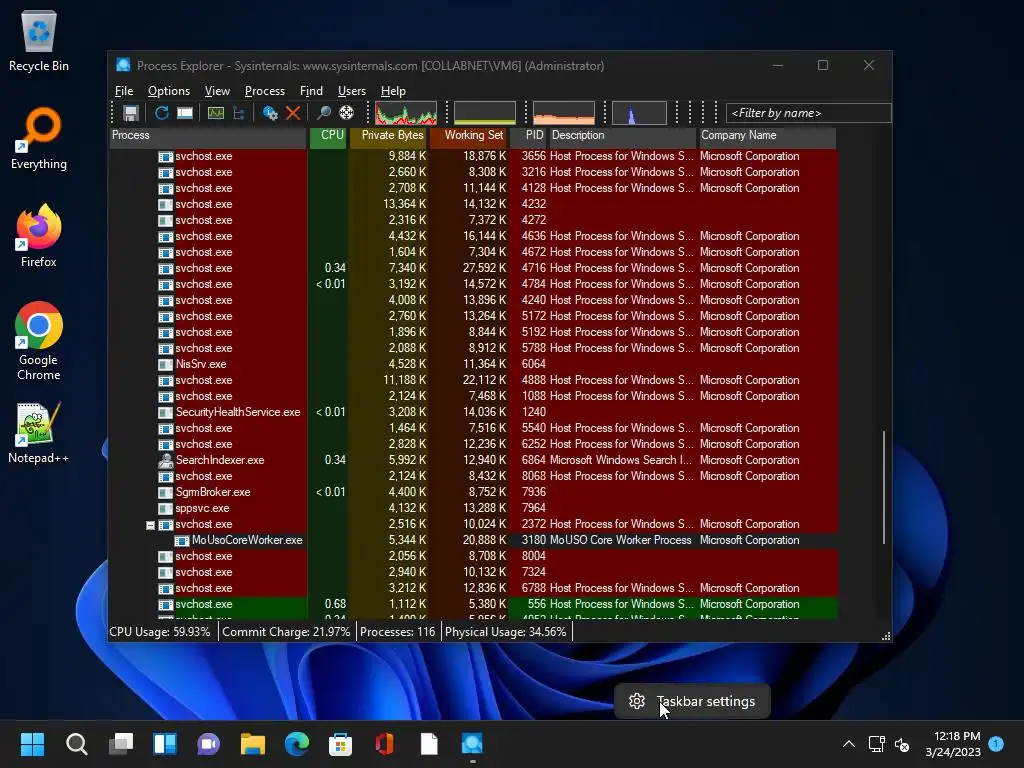Open the I/O history mini graph

[639, 113]
